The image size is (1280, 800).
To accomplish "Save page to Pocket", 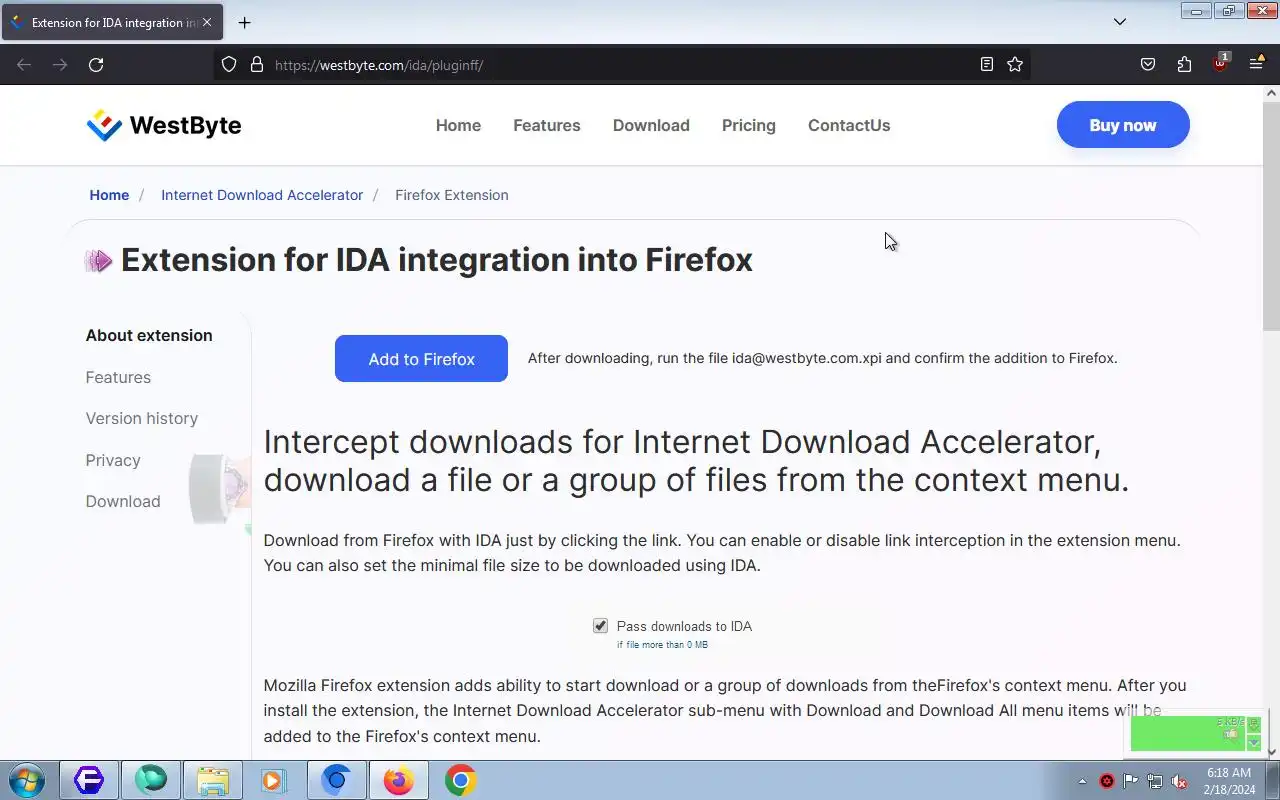I will point(1148,64).
